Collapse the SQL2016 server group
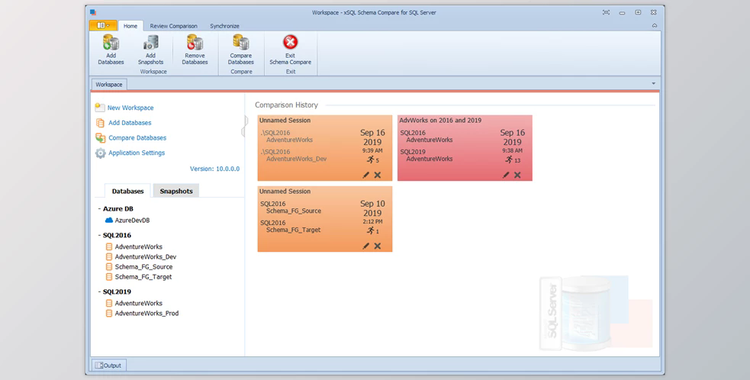Image resolution: width=750 pixels, height=380 pixels. (99, 235)
